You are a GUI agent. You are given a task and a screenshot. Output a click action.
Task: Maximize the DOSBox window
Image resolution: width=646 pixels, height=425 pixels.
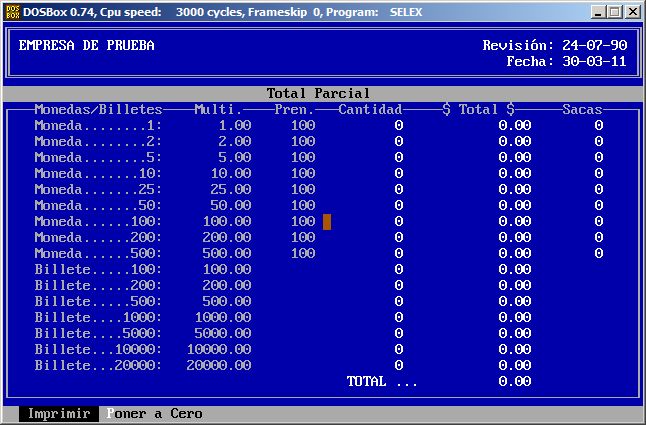615,12
